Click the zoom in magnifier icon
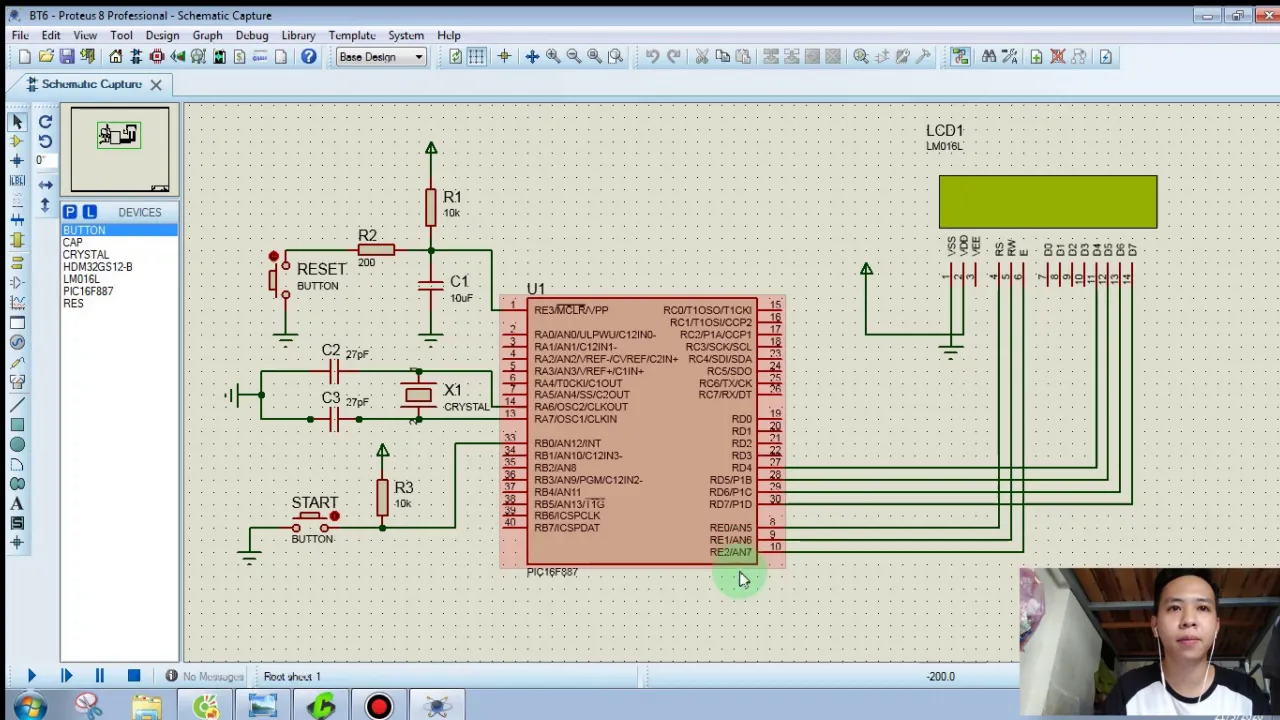 (x=553, y=57)
